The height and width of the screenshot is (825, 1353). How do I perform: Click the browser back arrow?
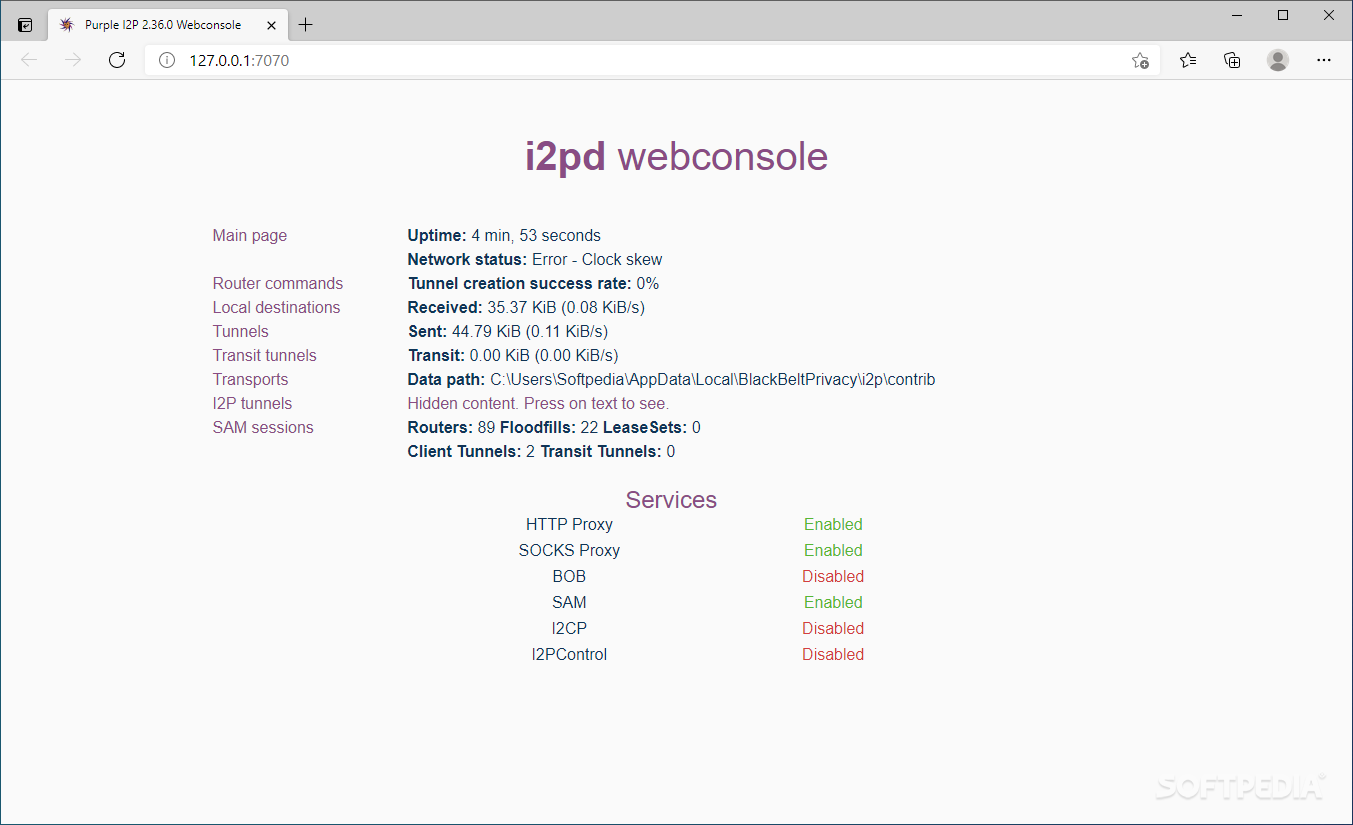click(x=29, y=60)
